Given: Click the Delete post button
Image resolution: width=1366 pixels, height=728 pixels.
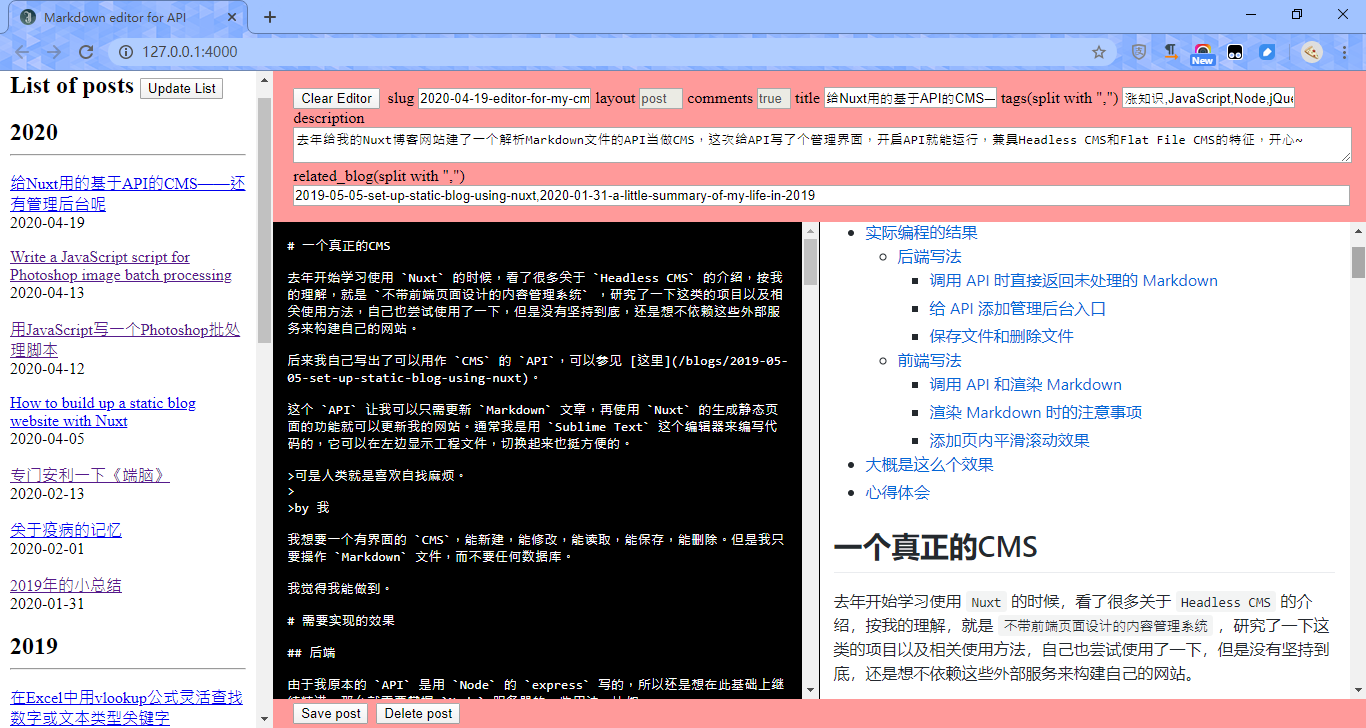Looking at the screenshot, I should click(x=418, y=713).
